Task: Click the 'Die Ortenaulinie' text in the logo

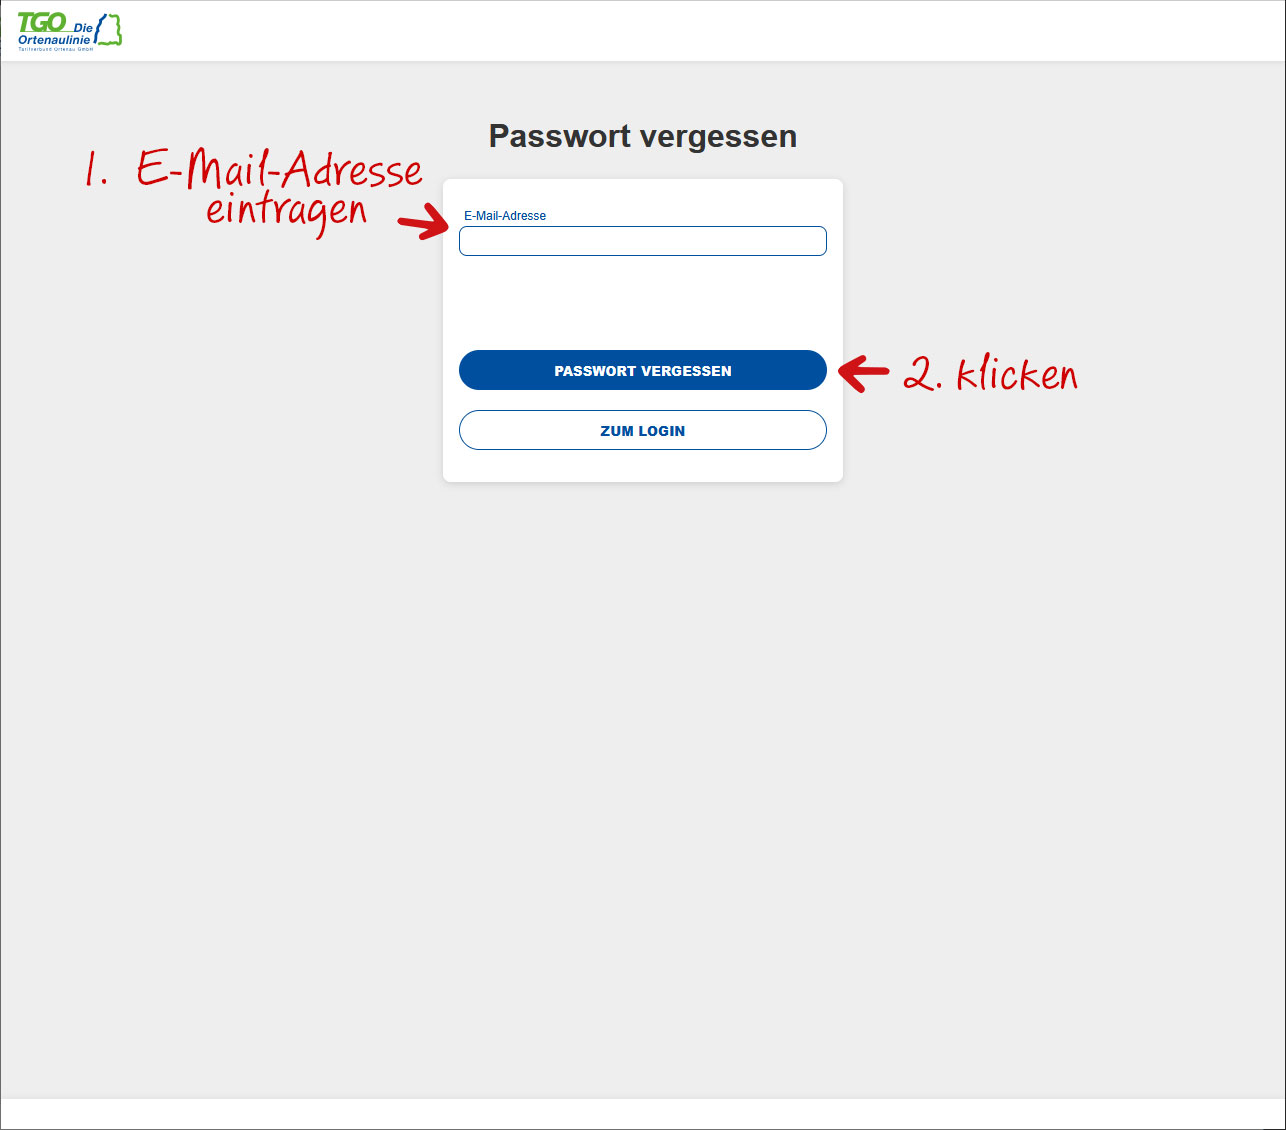Action: tap(57, 34)
